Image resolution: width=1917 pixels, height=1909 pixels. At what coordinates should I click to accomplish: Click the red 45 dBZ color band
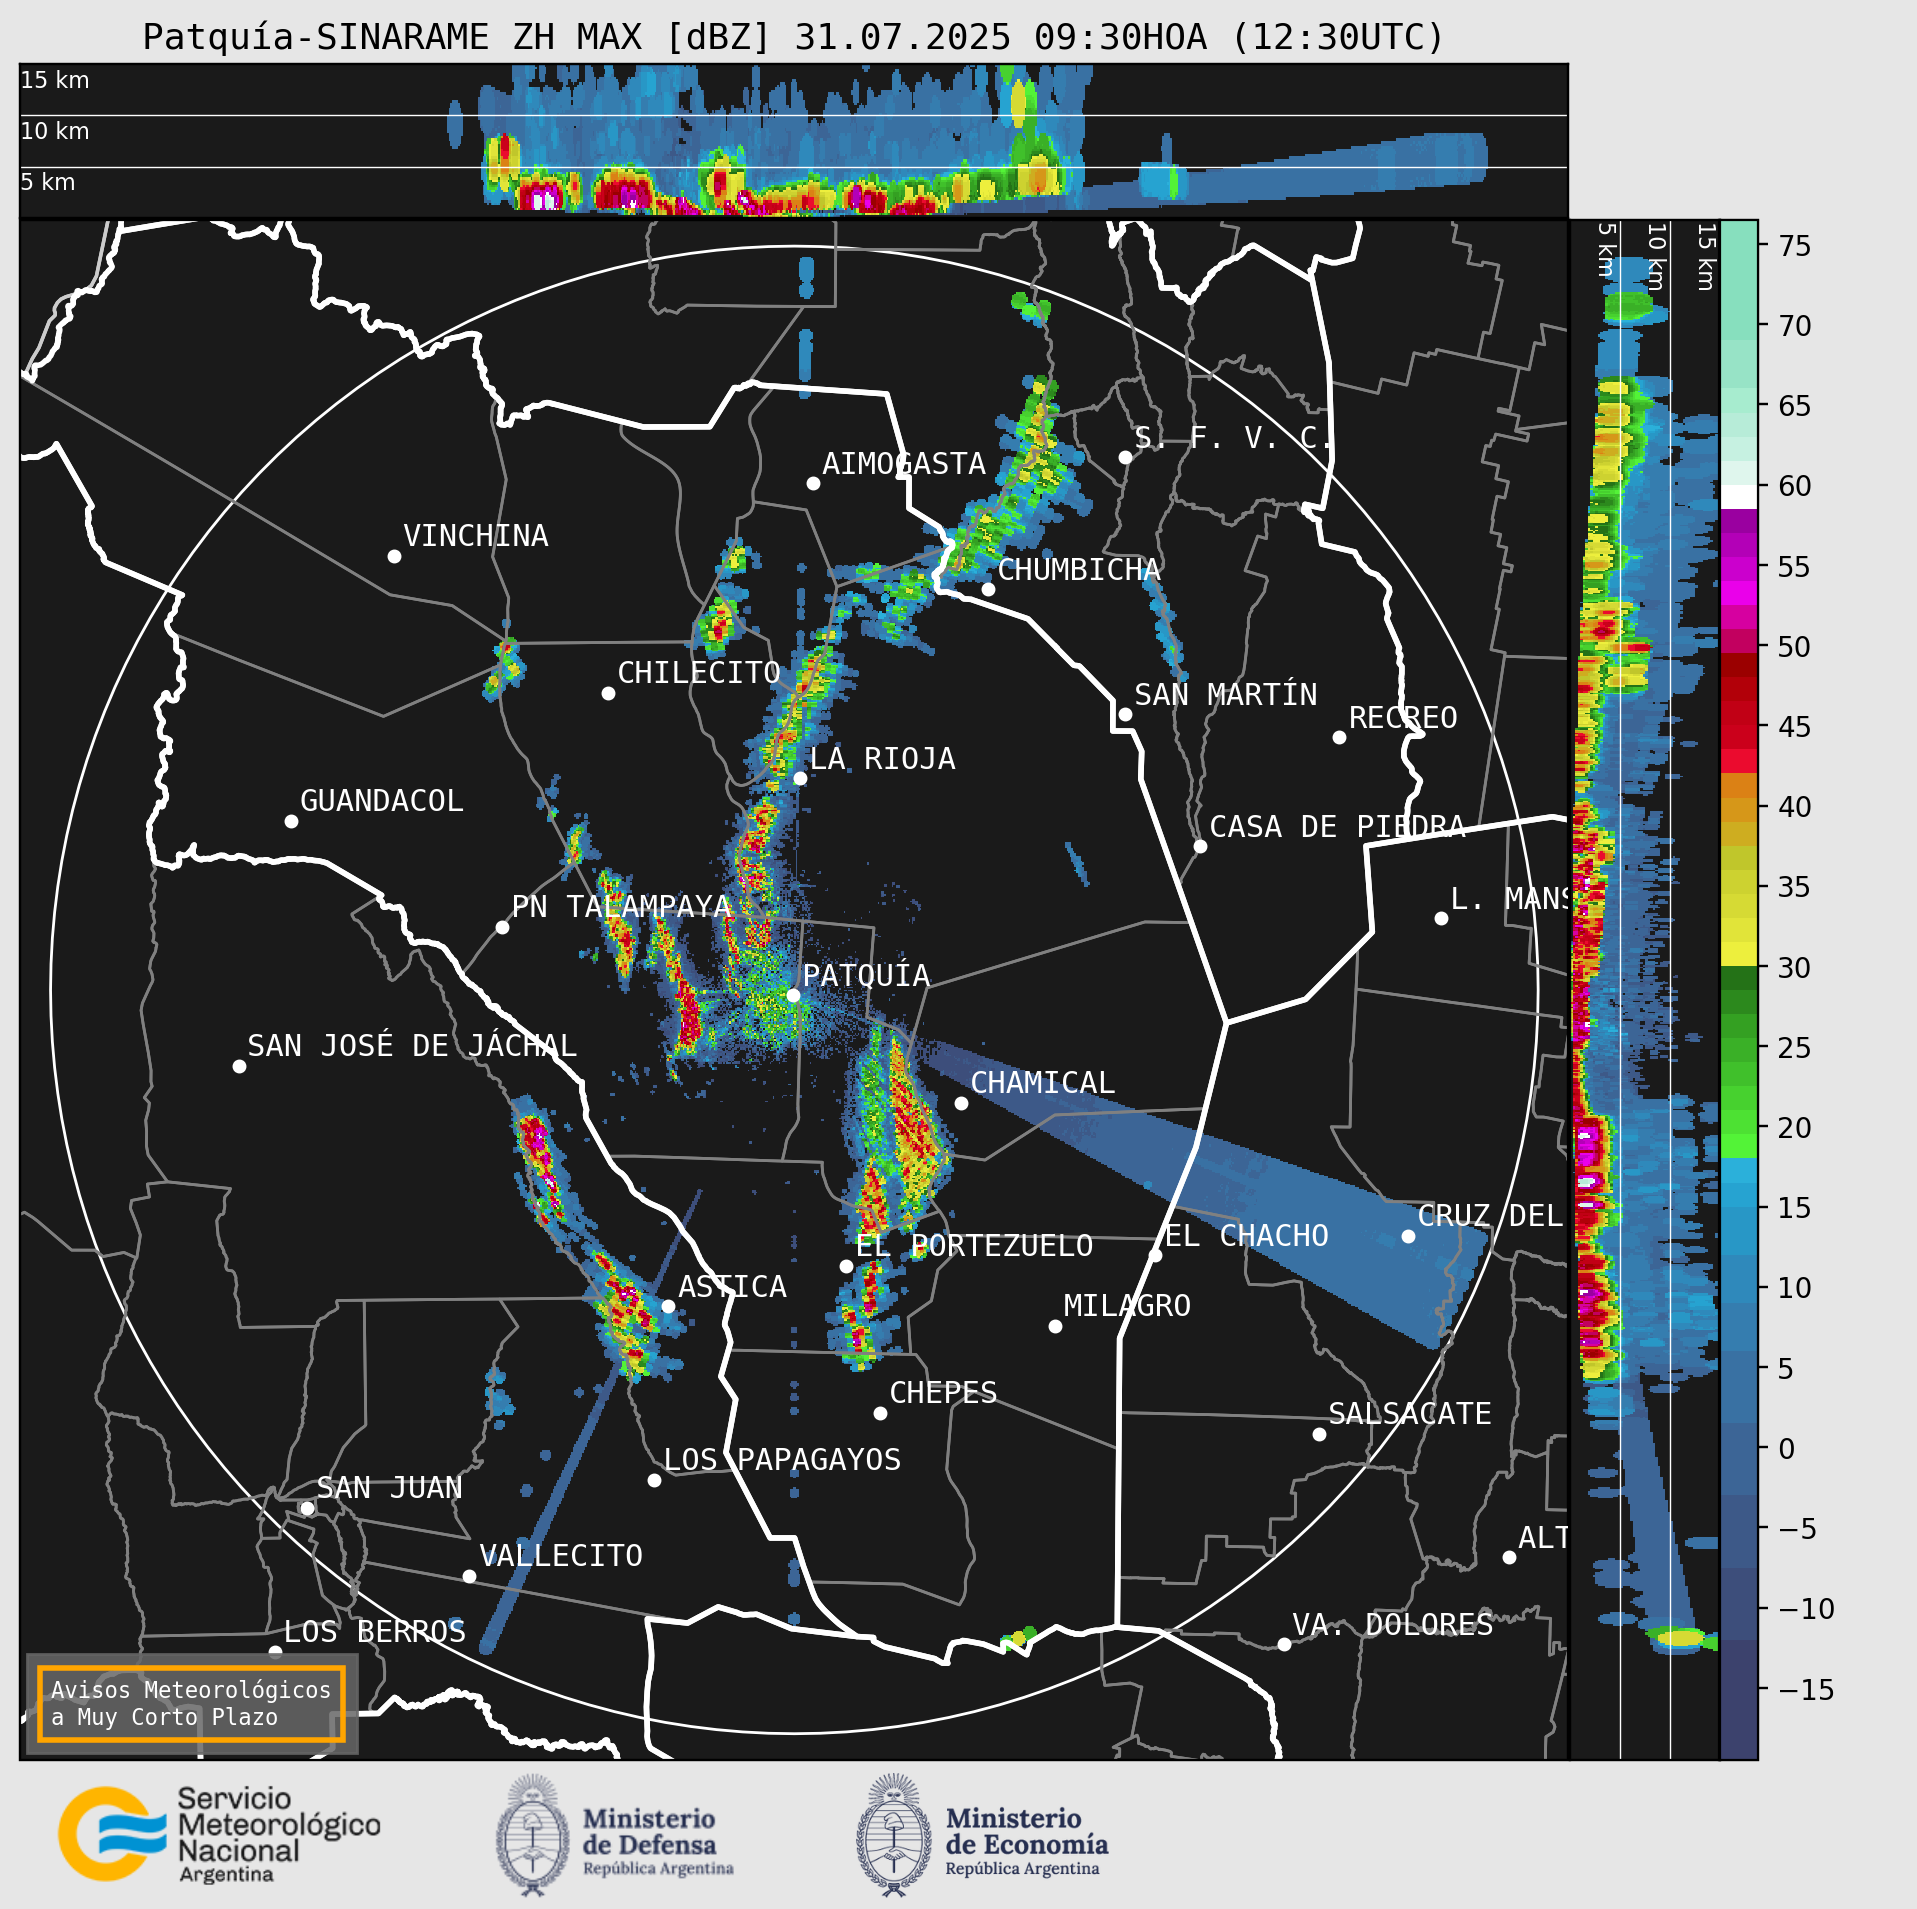[x=1738, y=737]
